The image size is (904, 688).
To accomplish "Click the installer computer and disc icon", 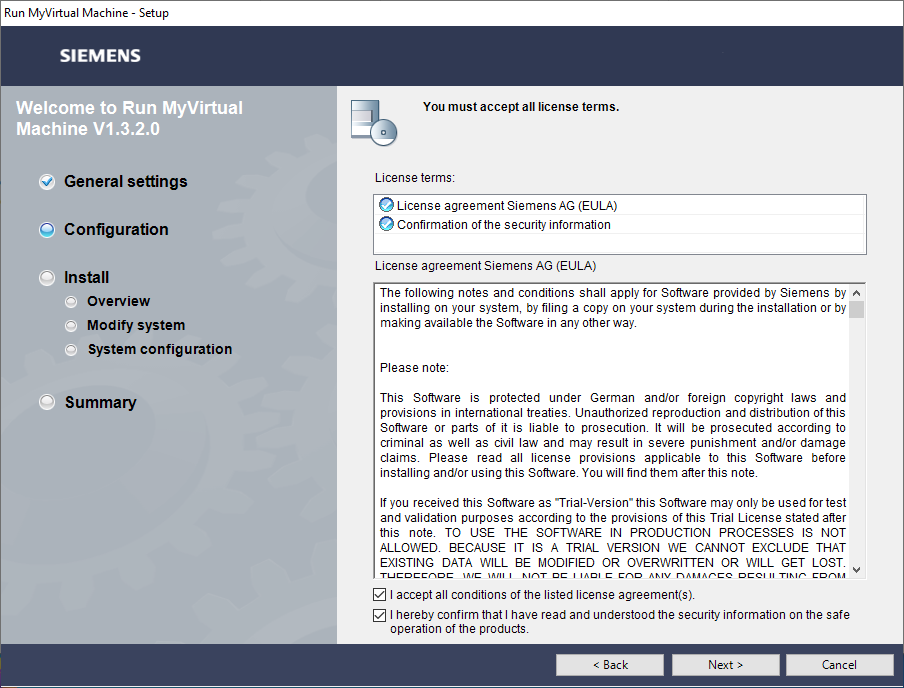I will point(374,123).
